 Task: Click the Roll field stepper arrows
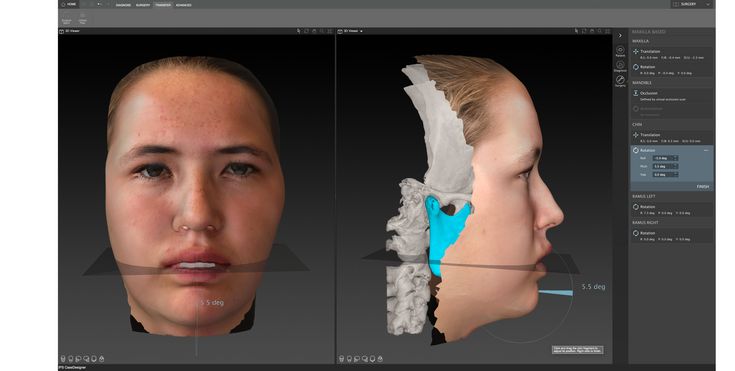click(x=675, y=158)
